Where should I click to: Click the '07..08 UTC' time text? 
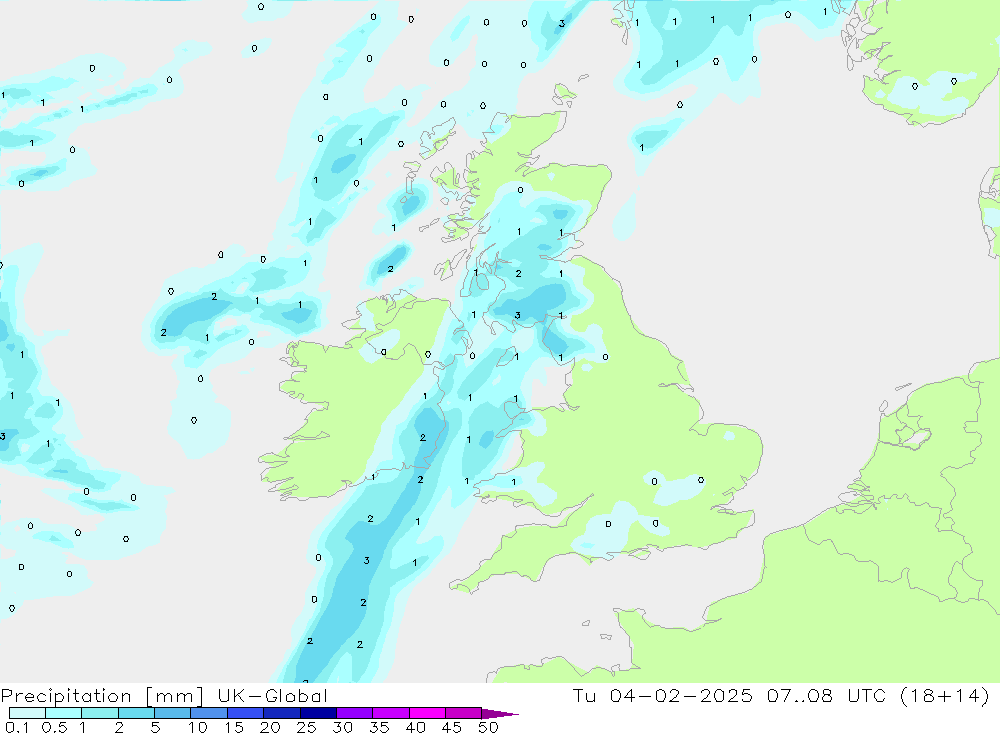(827, 695)
